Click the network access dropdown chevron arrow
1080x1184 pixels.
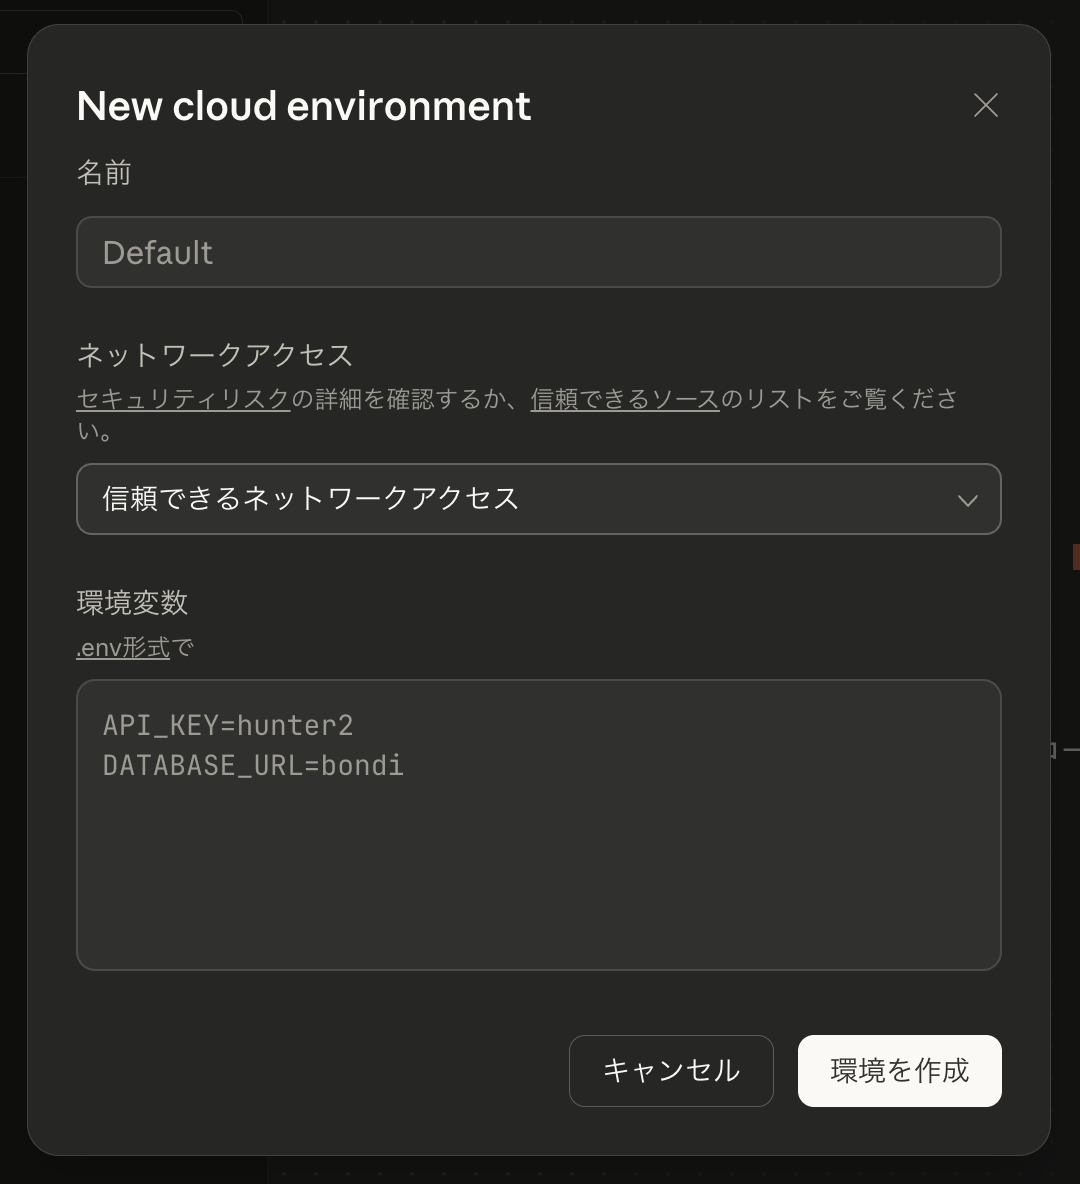(x=967, y=500)
